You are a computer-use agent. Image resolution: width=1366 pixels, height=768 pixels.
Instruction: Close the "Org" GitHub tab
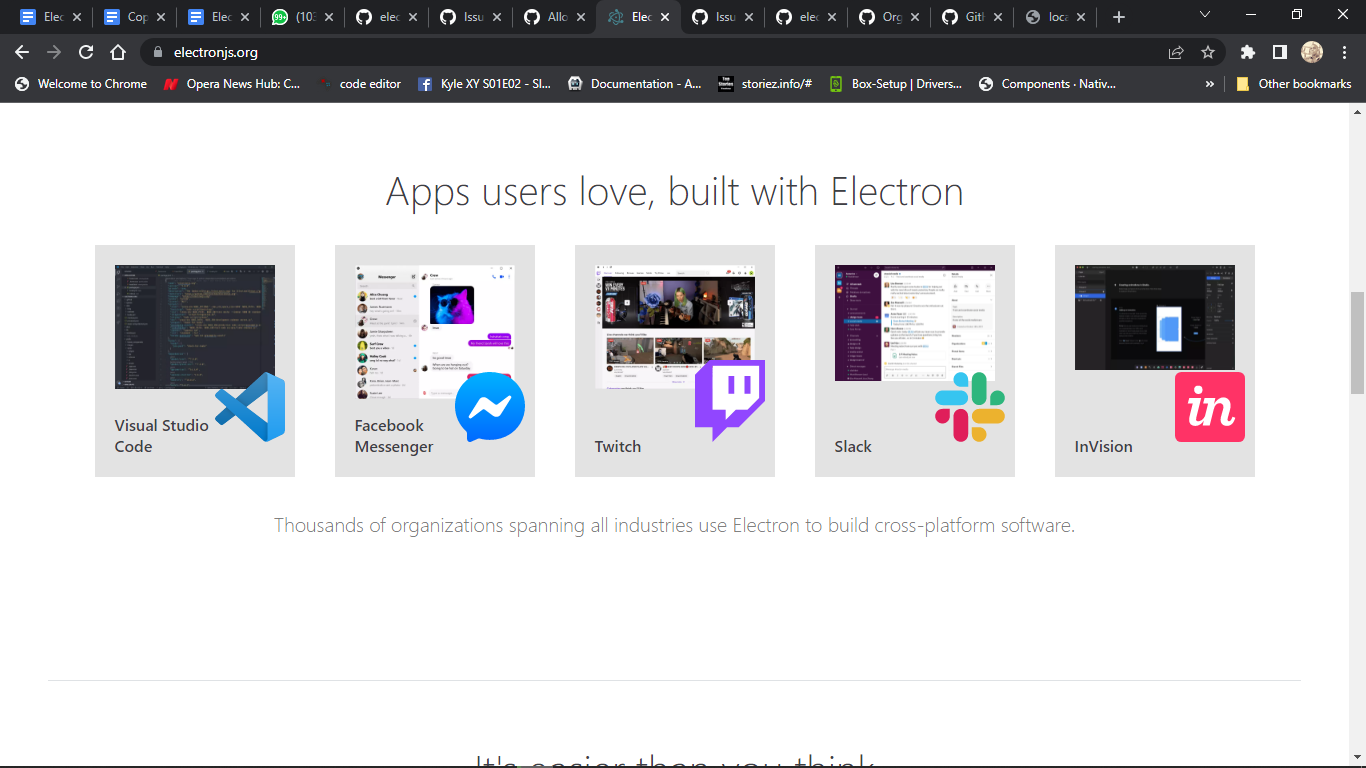pyautogui.click(x=916, y=17)
